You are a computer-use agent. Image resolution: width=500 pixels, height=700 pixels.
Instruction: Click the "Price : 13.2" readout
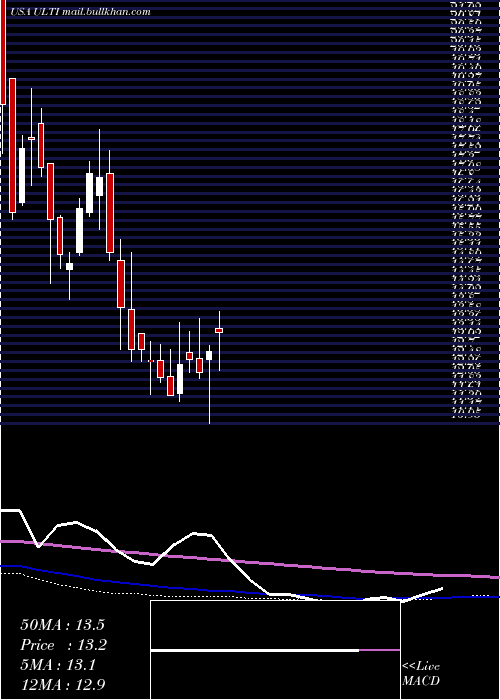tap(63, 645)
